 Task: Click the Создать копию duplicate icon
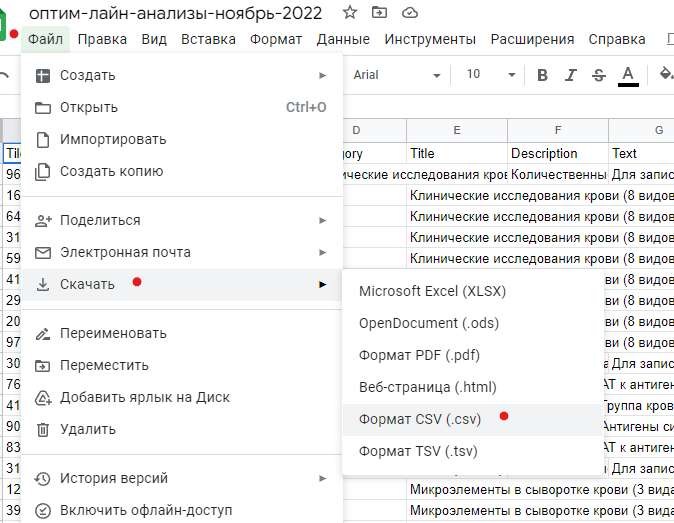click(x=43, y=171)
